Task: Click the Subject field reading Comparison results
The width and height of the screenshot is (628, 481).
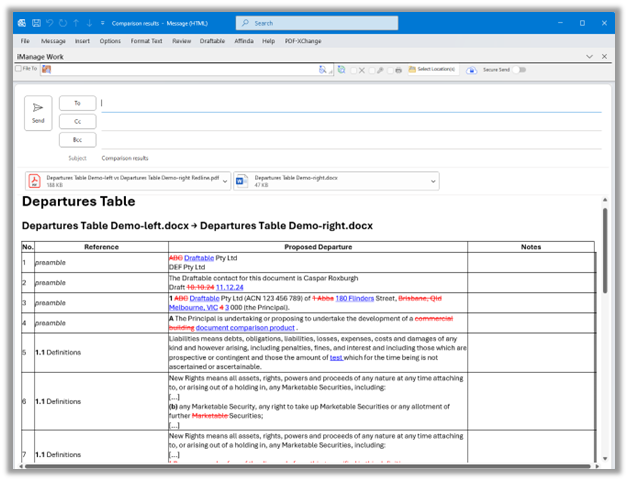Action: click(351, 158)
